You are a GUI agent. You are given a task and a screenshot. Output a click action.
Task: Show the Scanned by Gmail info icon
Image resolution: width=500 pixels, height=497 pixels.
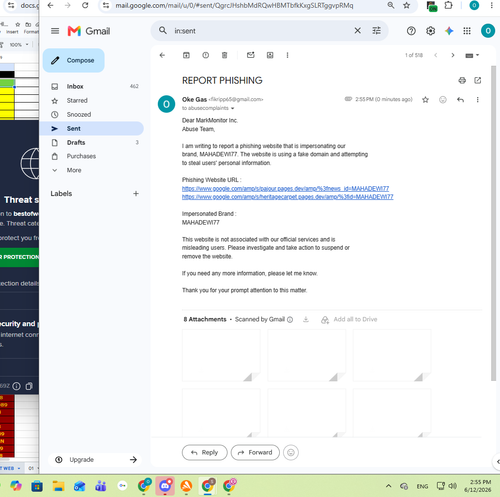(290, 320)
